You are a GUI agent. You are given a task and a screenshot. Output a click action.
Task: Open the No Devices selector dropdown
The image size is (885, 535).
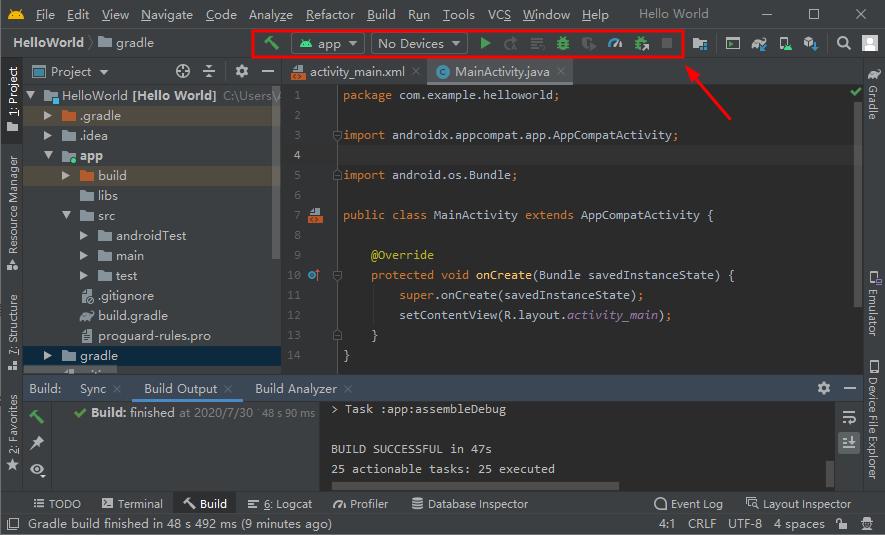pos(418,44)
